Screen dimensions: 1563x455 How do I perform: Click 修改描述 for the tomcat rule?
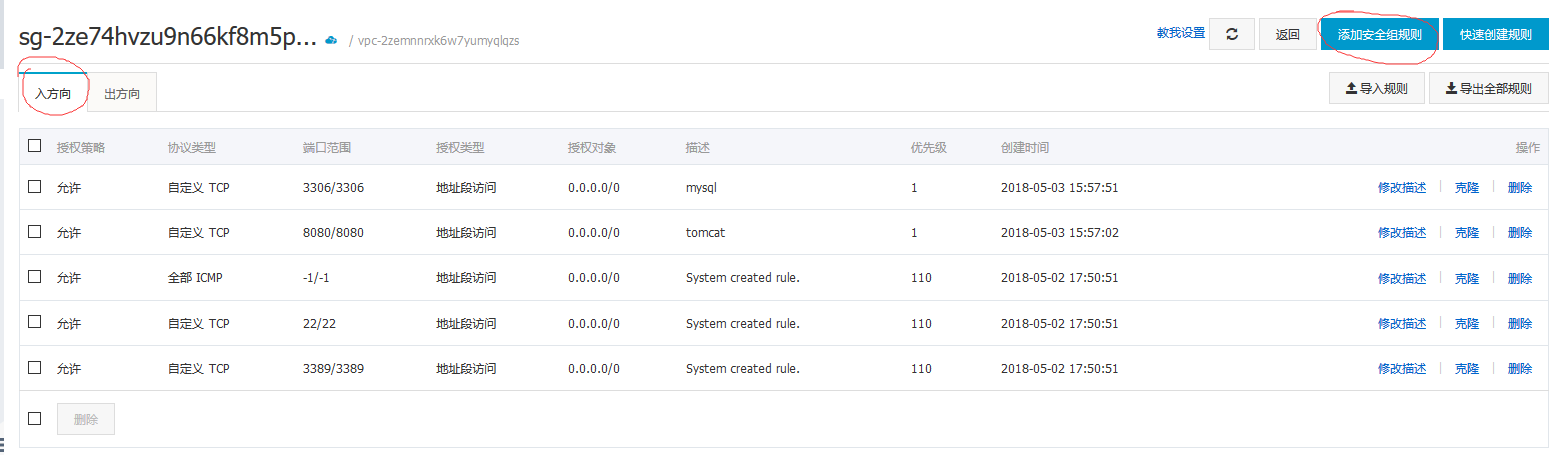(x=1402, y=232)
